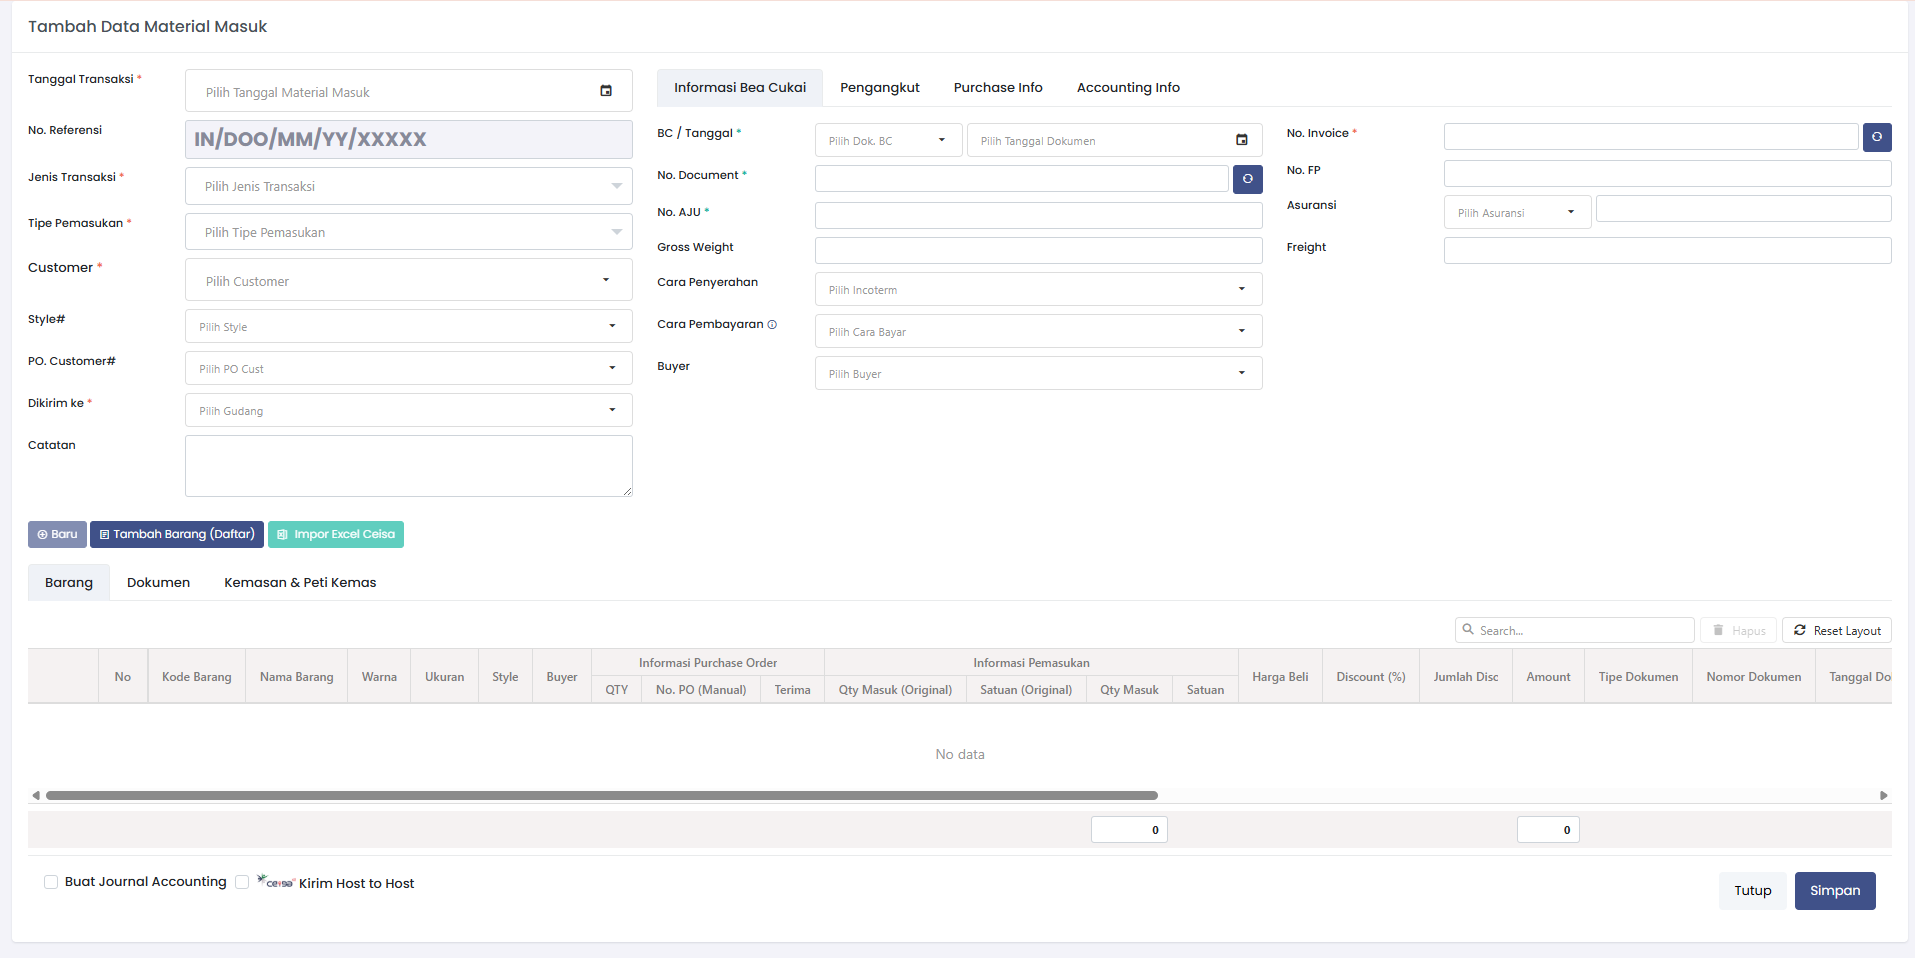
Task: Click into No. AJU input field
Action: coord(1038,215)
